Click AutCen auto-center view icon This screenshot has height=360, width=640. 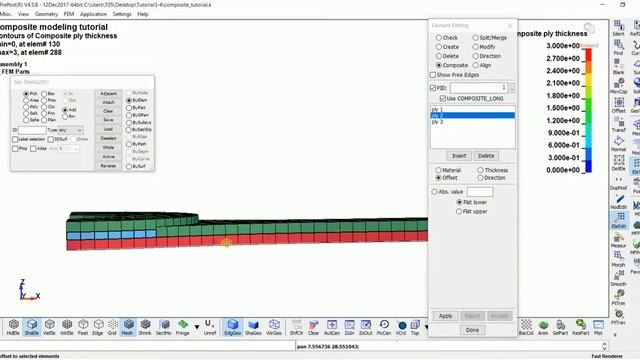(332, 327)
